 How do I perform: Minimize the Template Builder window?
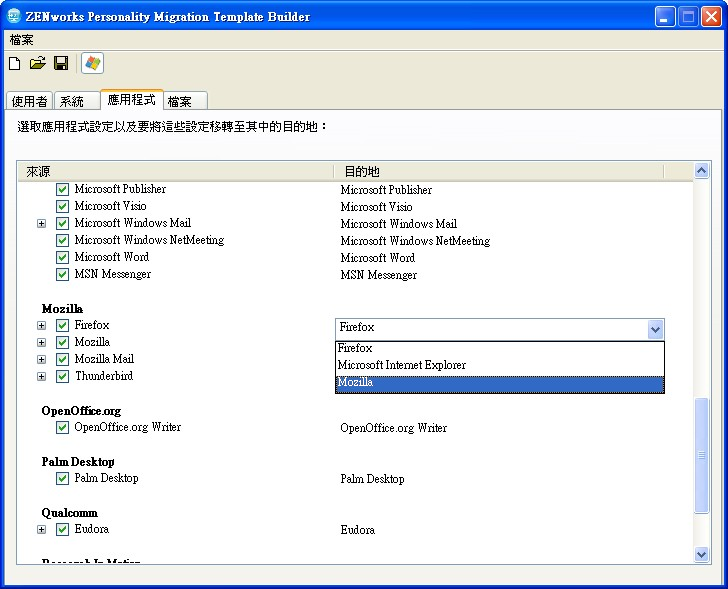coord(665,17)
